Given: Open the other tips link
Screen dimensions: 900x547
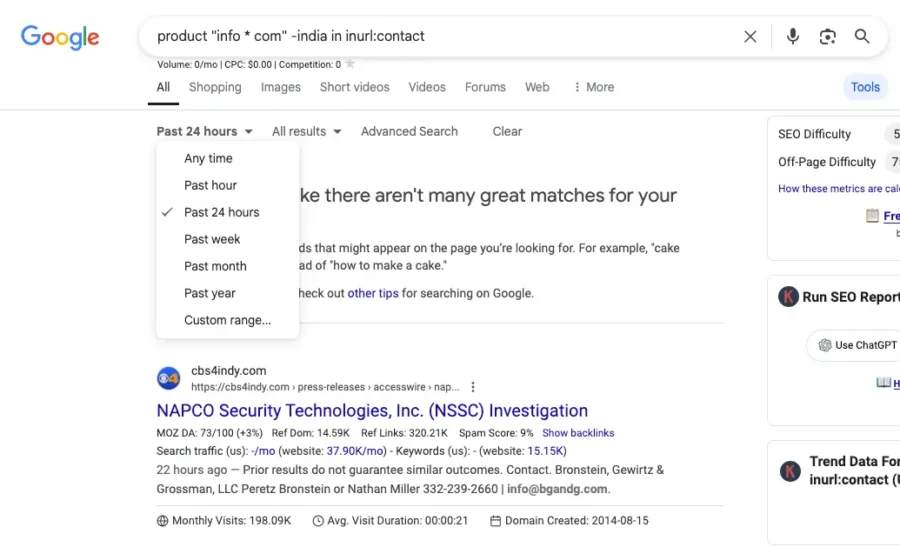Looking at the screenshot, I should click(373, 293).
